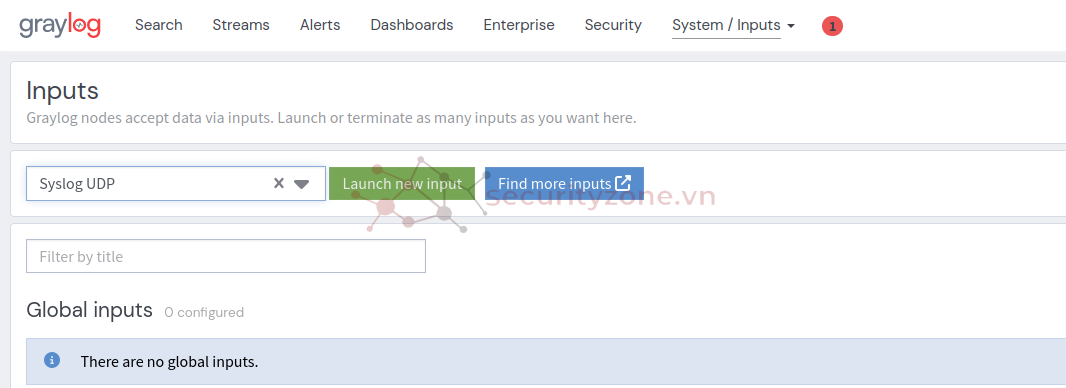The image size is (1066, 388).
Task: Go to Streams in the navigation bar
Action: 241,25
